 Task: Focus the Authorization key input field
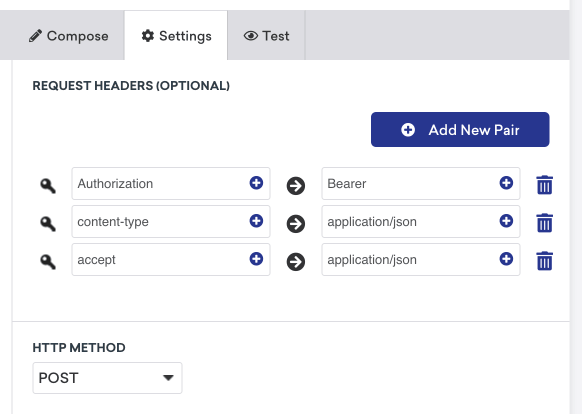click(x=171, y=183)
